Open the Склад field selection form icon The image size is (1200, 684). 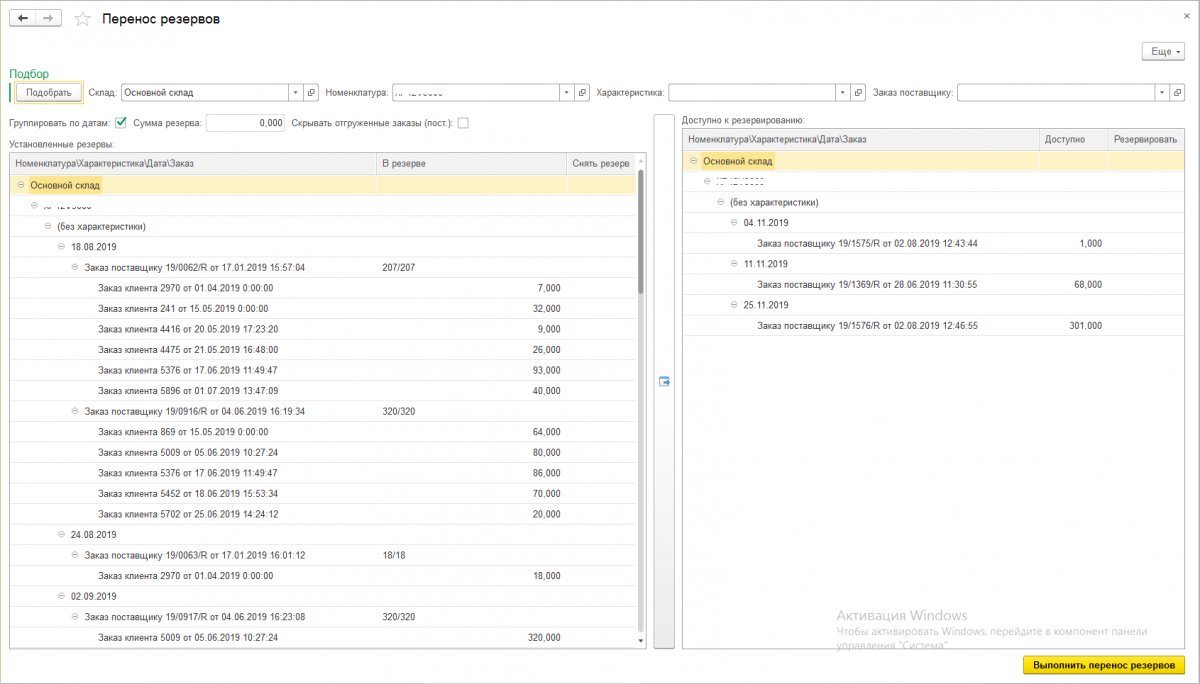pyautogui.click(x=311, y=93)
